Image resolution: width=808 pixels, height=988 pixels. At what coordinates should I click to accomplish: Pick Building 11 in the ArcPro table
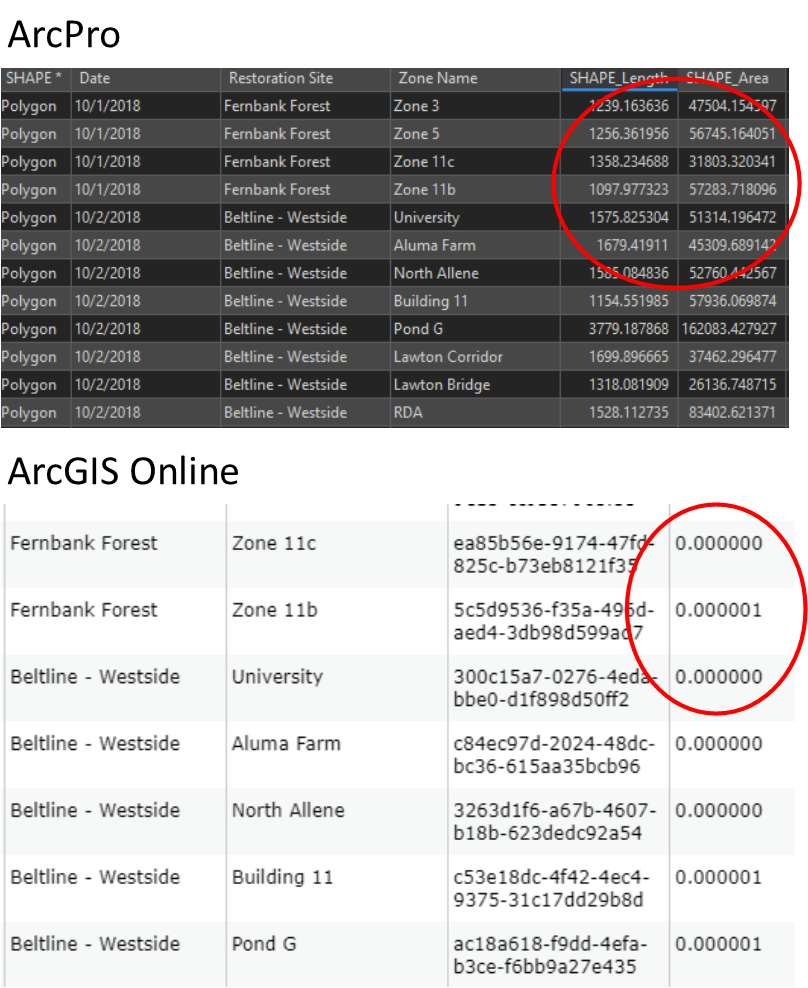[430, 301]
